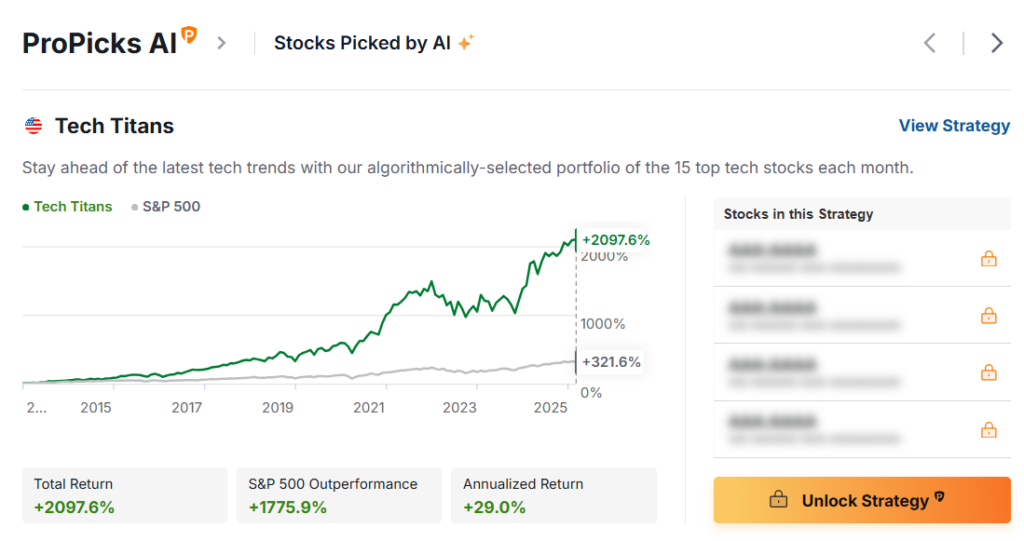Open the View Strategy link
This screenshot has height=541, width=1024.
(x=954, y=126)
